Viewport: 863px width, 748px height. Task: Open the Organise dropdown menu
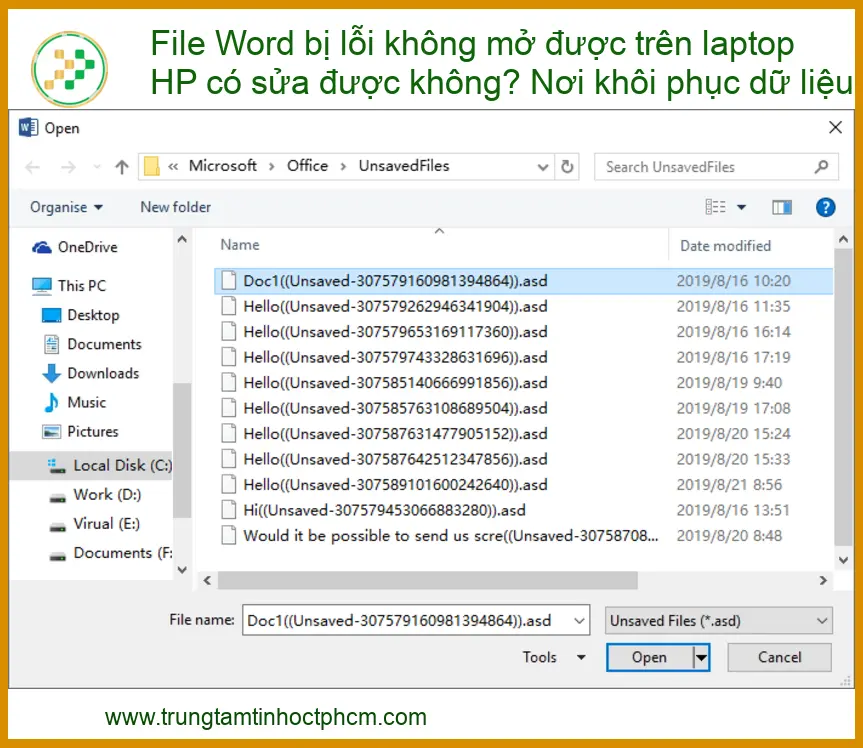[66, 207]
